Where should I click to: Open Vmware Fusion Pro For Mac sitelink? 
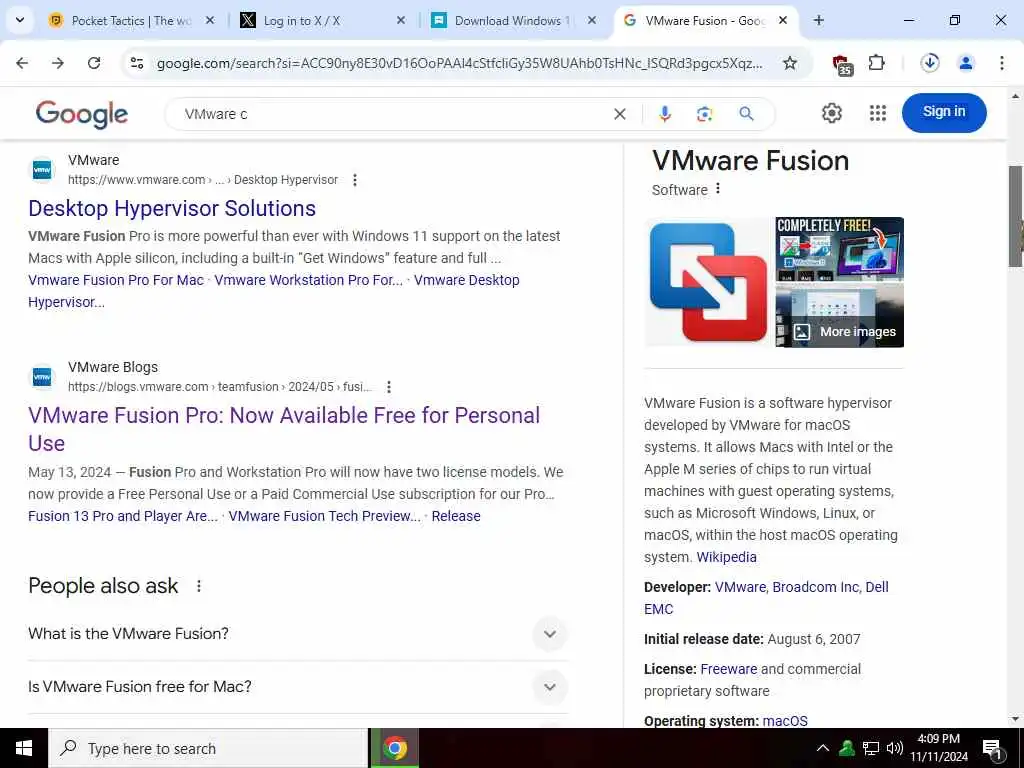coord(116,280)
